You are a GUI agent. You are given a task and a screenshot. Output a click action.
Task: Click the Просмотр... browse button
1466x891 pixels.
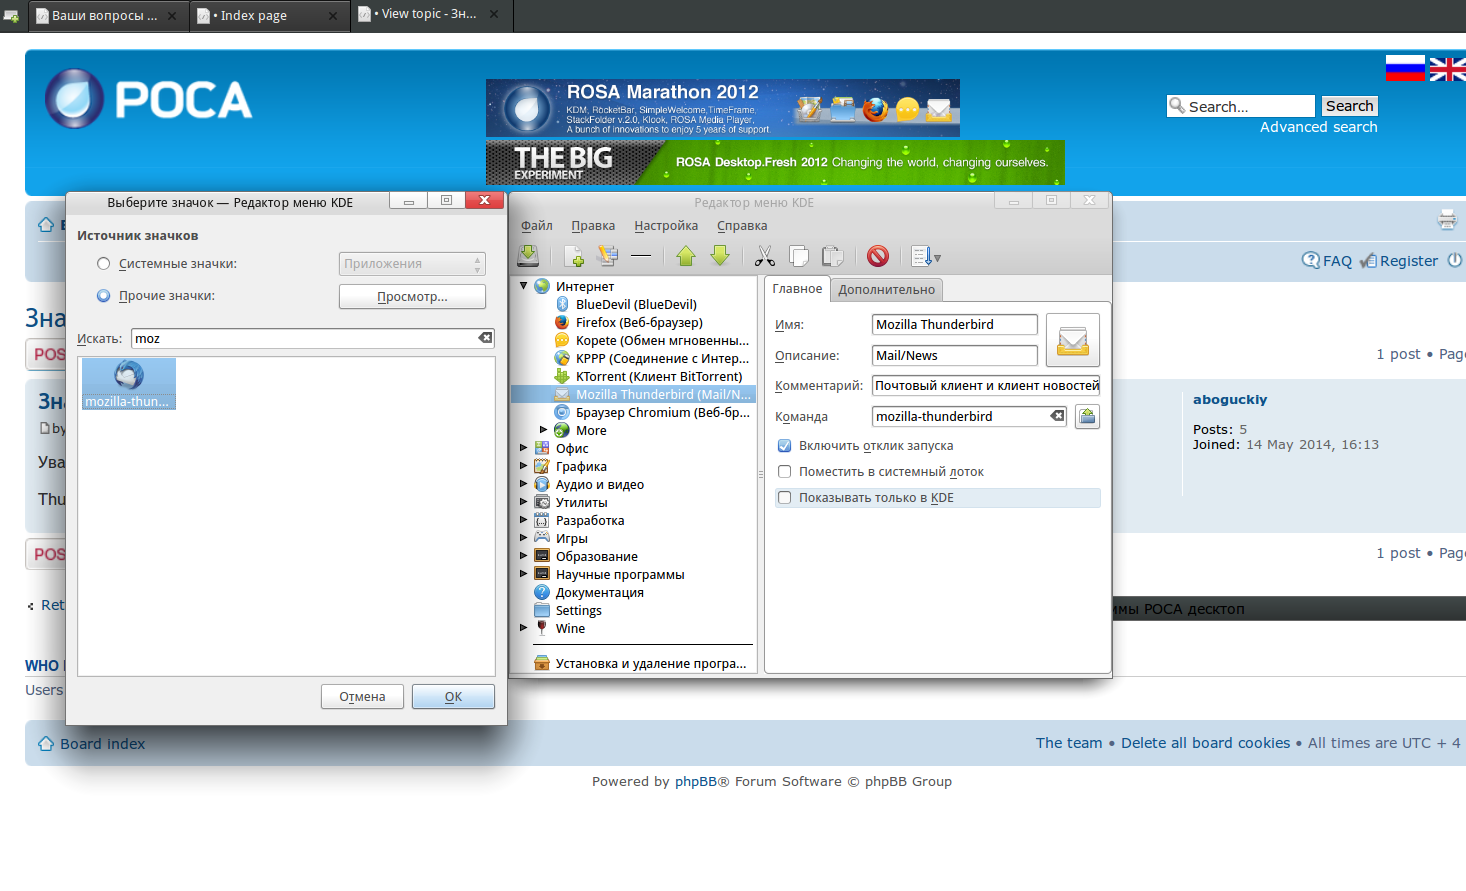click(412, 297)
